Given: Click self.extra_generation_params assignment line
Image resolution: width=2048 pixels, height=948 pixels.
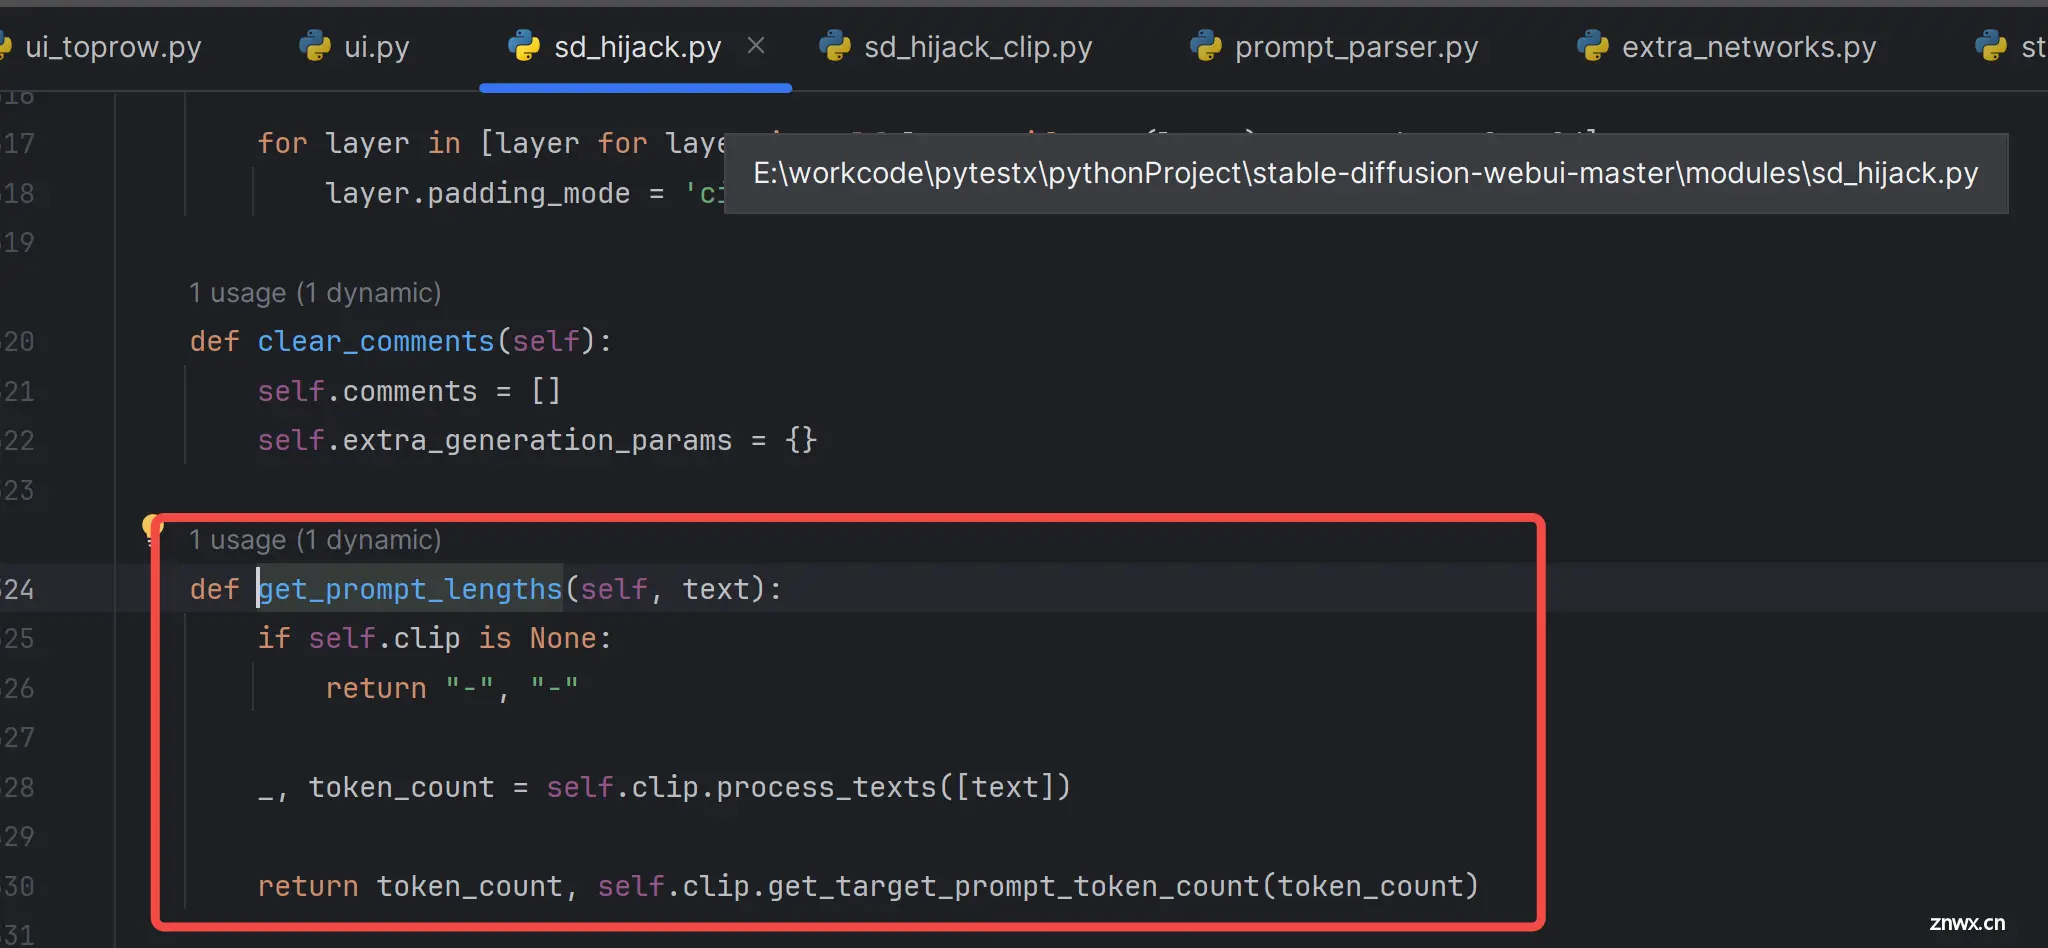Looking at the screenshot, I should (537, 440).
